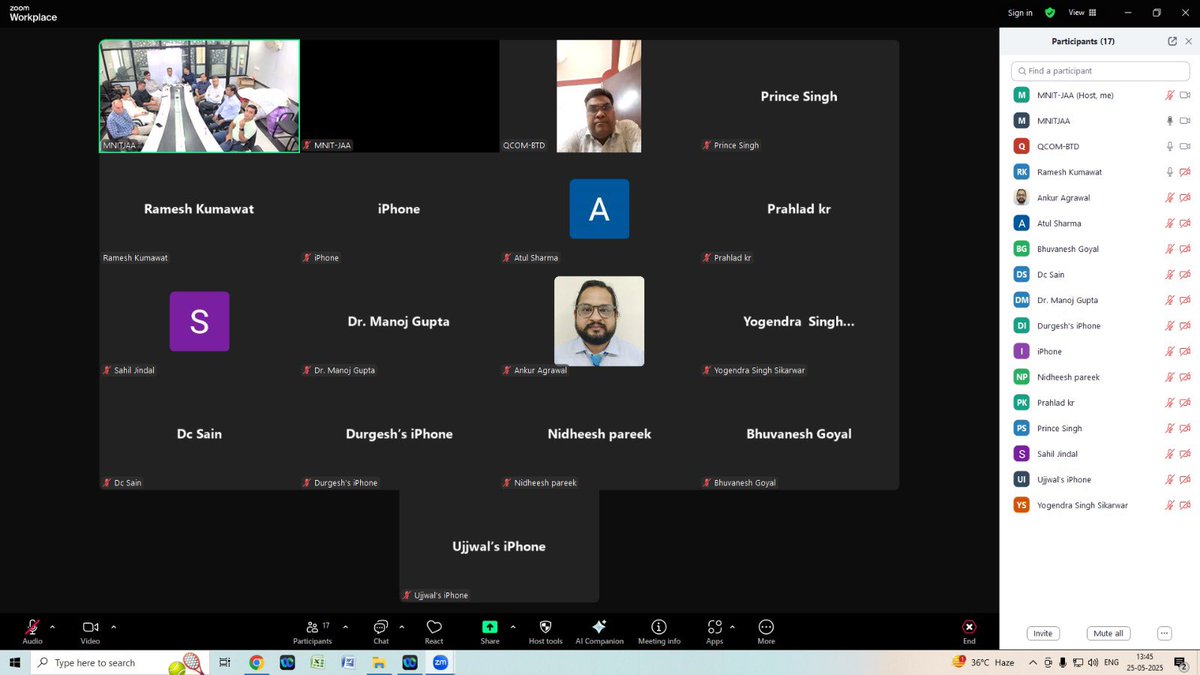Expand video options arrow beside Video
Screen dimensions: 1200x675
(113, 626)
